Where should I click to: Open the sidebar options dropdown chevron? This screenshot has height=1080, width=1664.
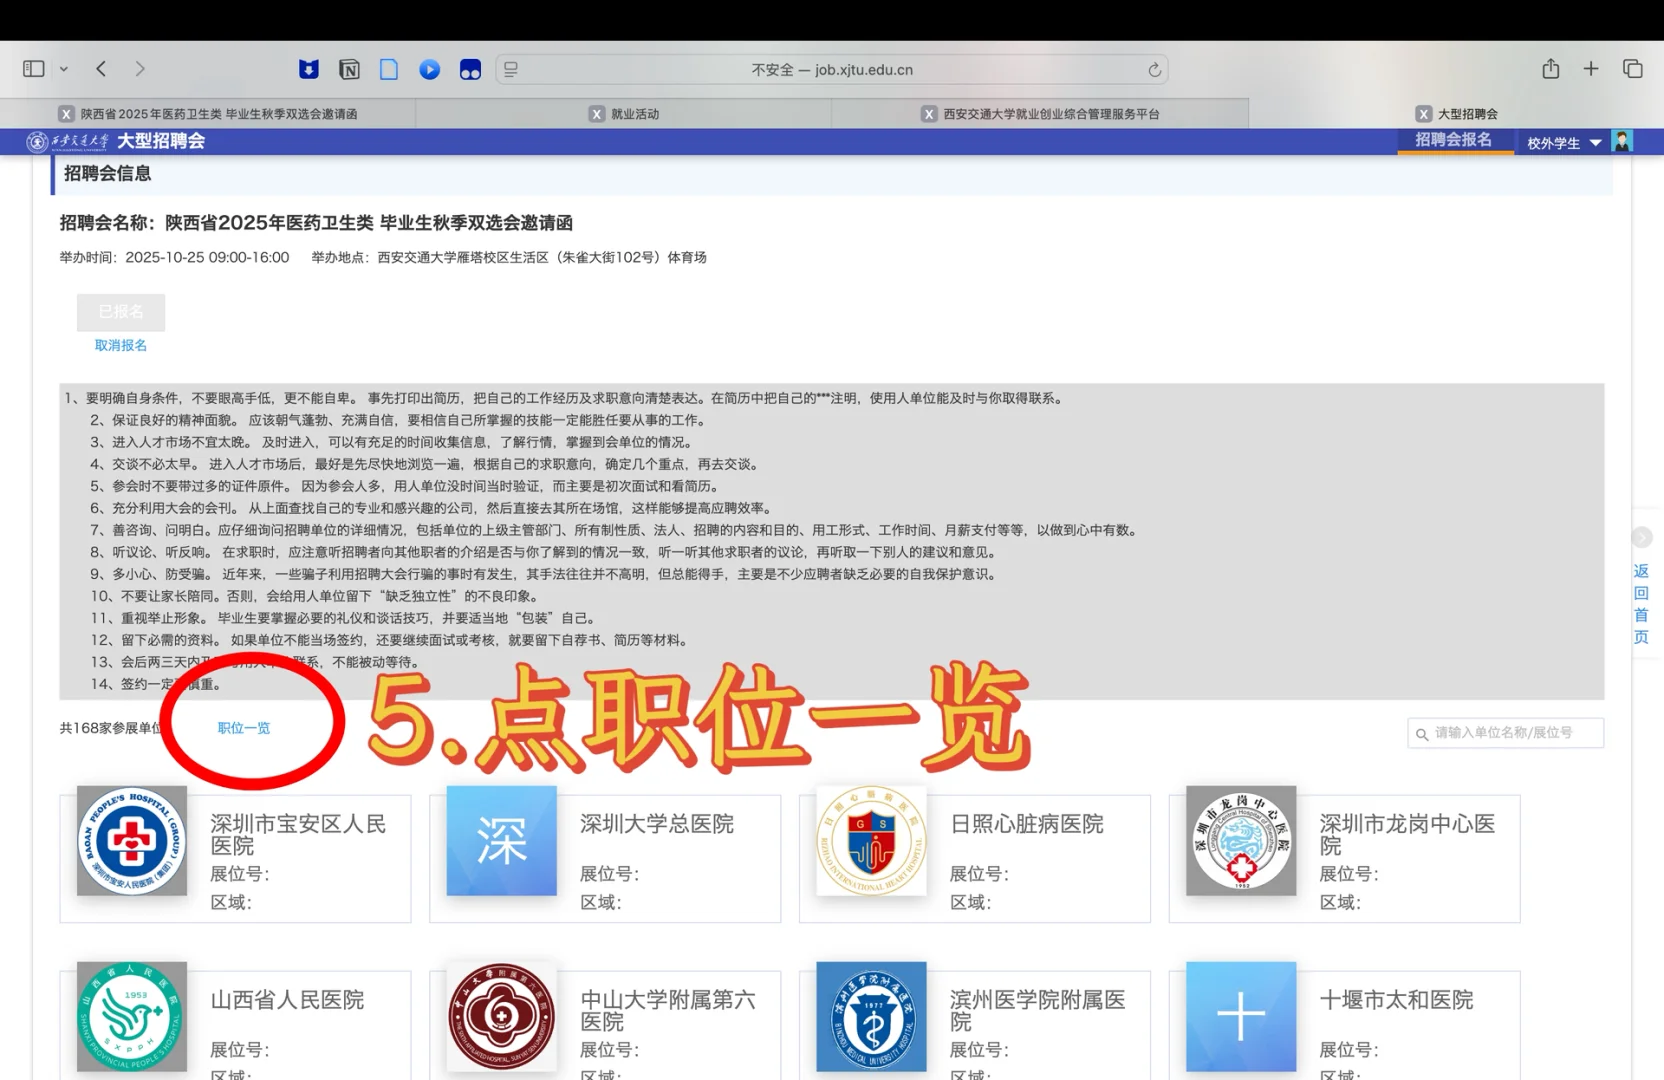click(64, 69)
